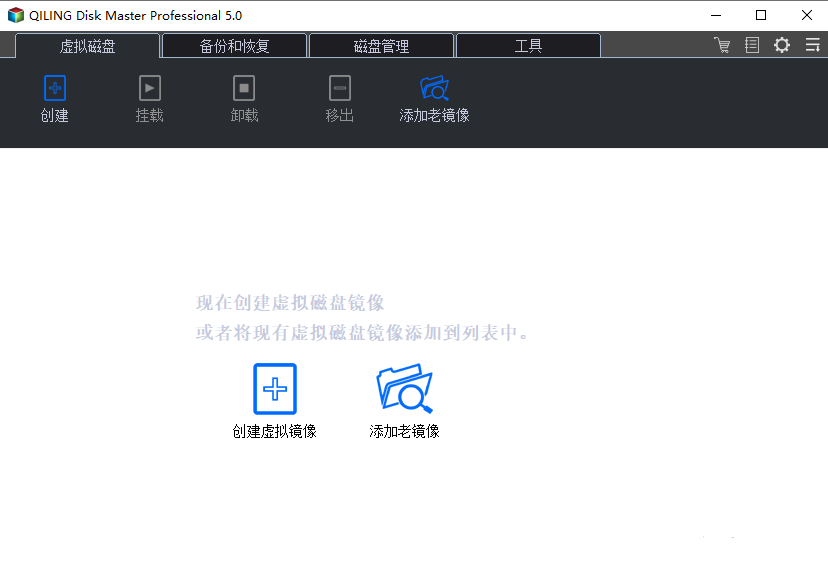Click the 创建 (Create) toolbar icon
Image resolution: width=828 pixels, height=568 pixels.
pyautogui.click(x=55, y=88)
